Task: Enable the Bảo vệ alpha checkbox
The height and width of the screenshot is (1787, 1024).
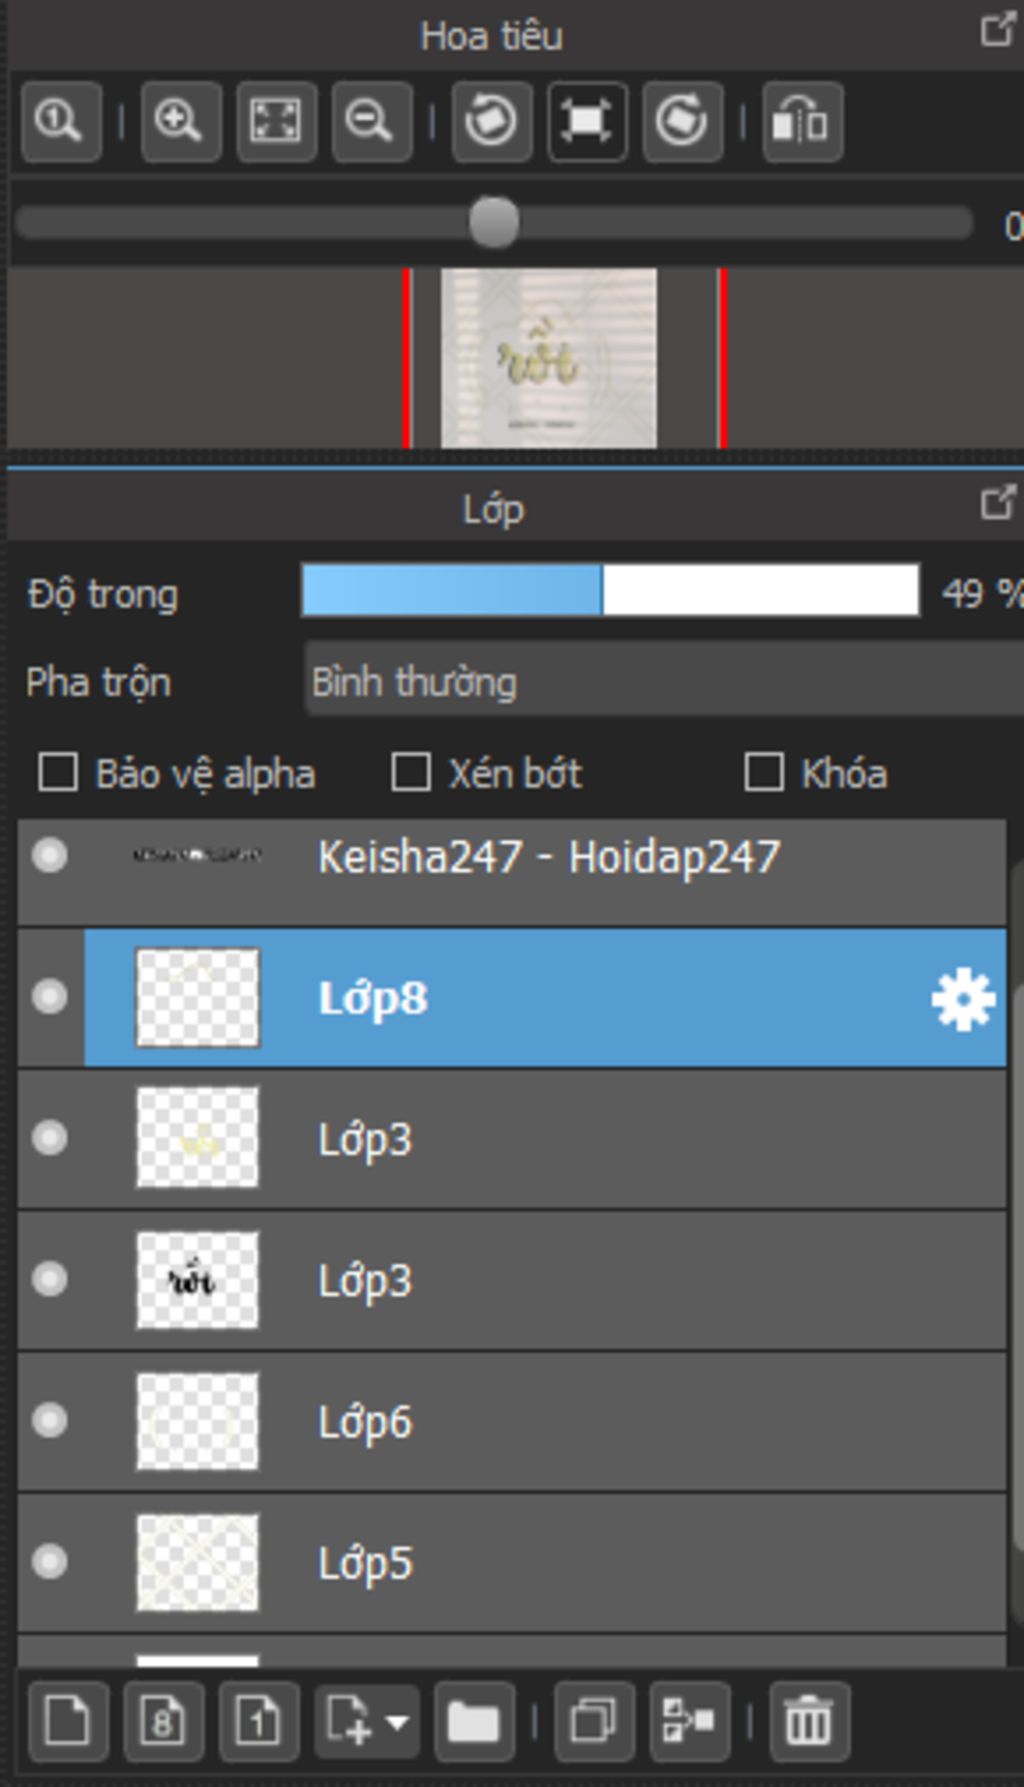Action: [58, 773]
